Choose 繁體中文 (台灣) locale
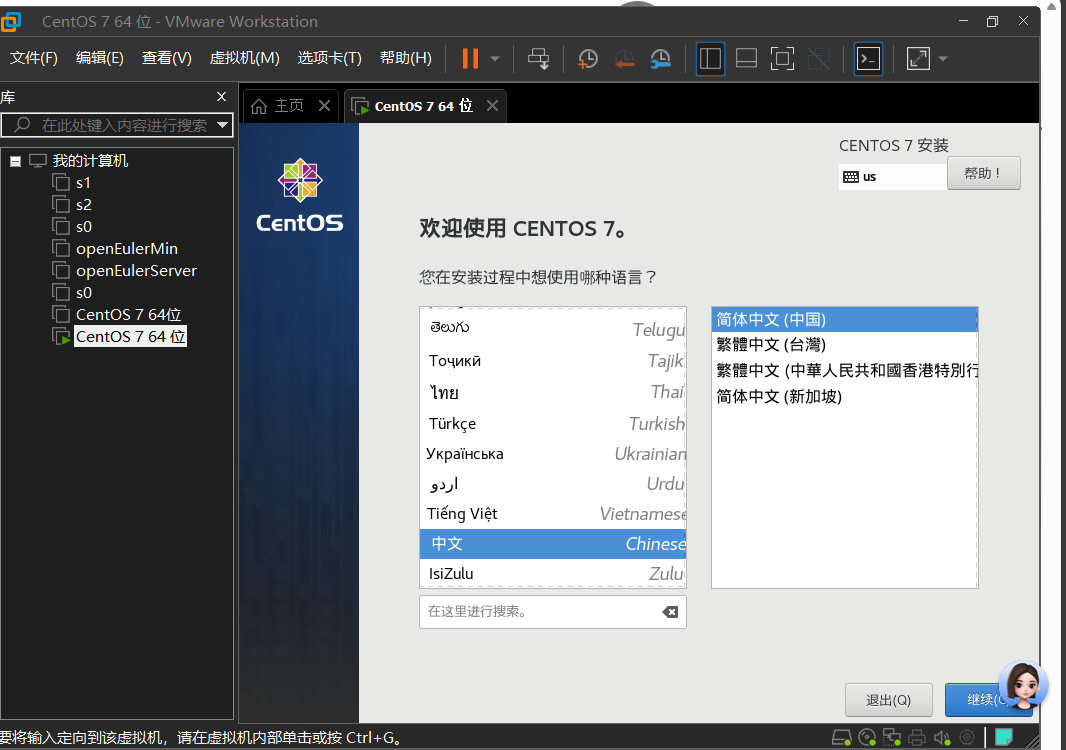This screenshot has width=1066, height=750. click(844, 345)
